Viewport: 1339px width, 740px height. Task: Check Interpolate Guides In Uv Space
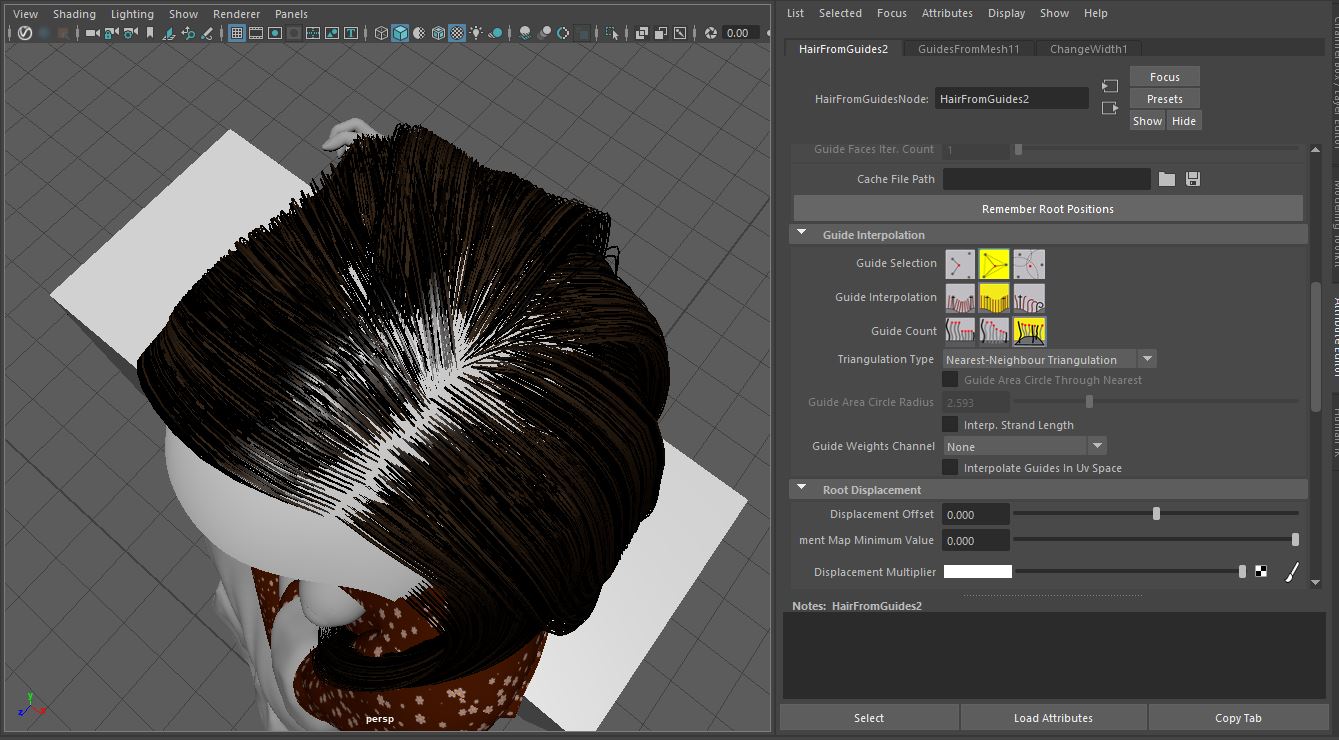(950, 468)
